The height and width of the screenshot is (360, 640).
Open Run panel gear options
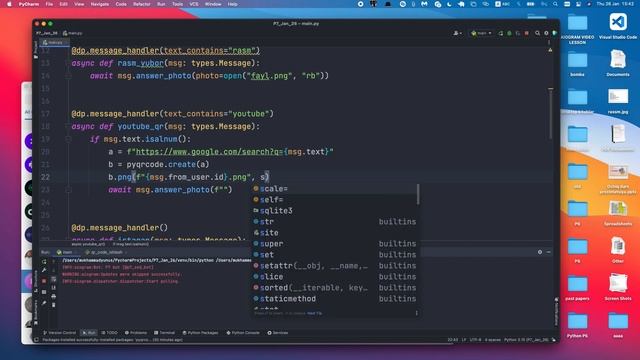click(x=540, y=252)
